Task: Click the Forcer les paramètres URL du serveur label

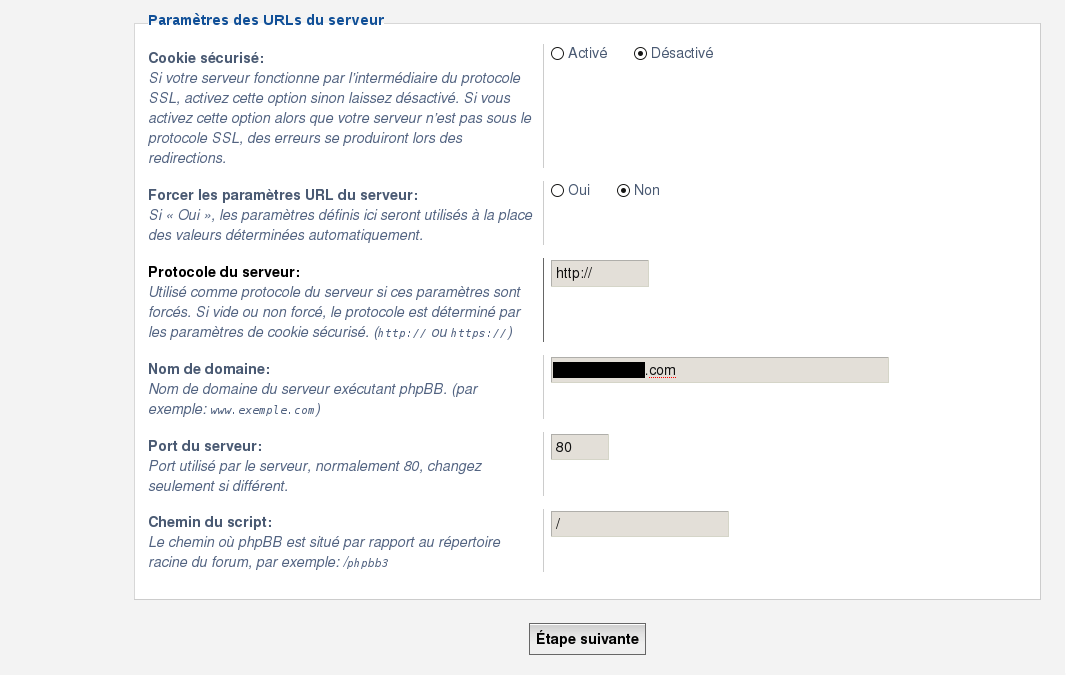Action: pyautogui.click(x=283, y=195)
